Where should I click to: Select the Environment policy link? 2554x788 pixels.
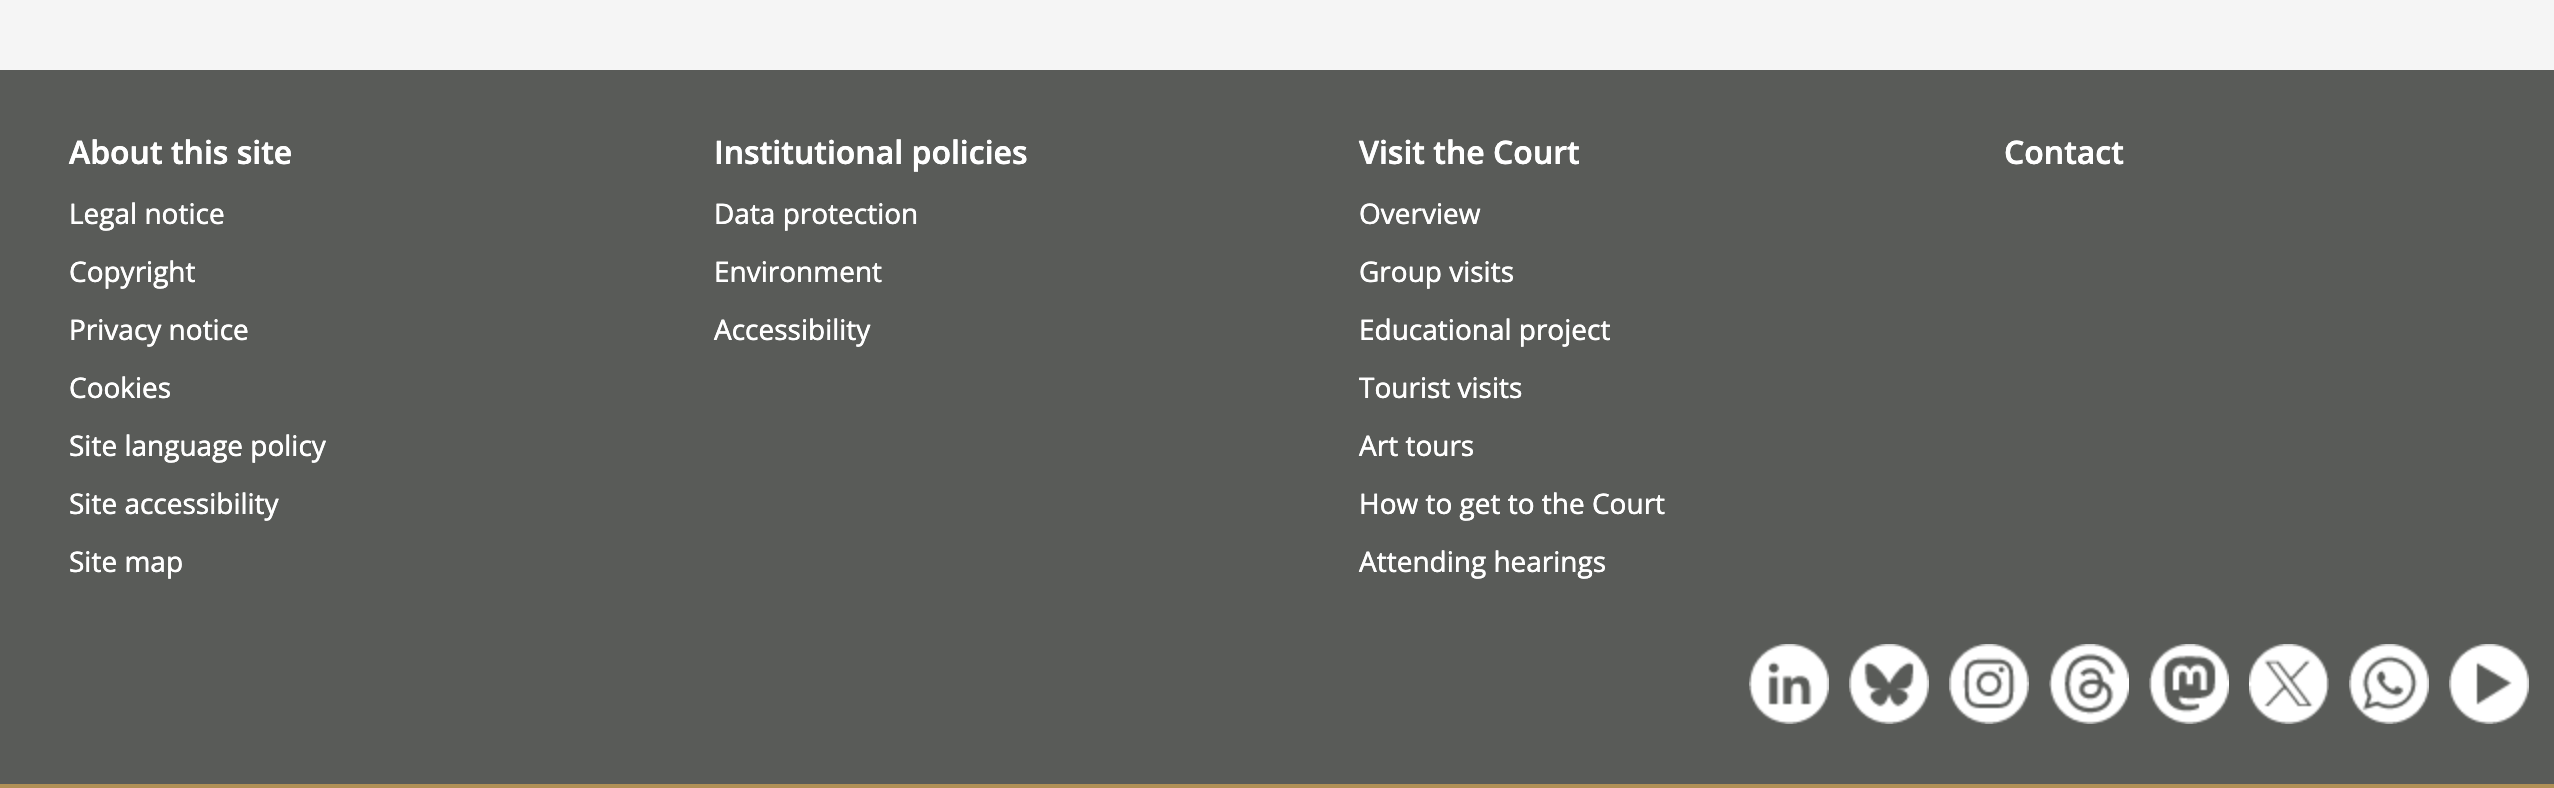point(797,272)
